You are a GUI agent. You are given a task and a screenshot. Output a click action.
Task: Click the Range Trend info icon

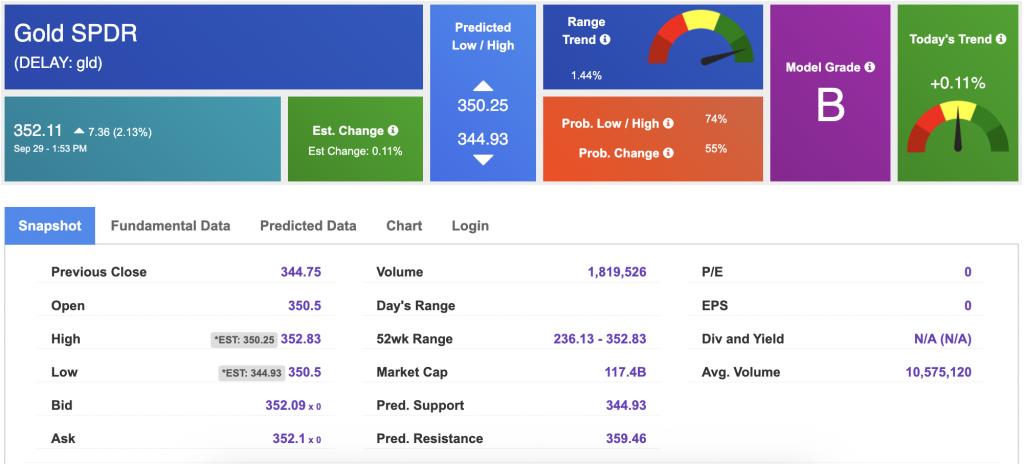click(605, 40)
